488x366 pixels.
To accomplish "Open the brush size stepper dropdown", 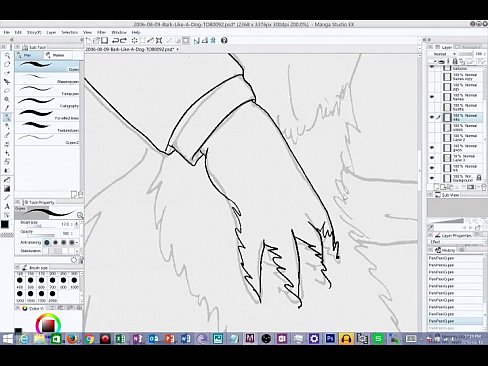I will click(76, 224).
